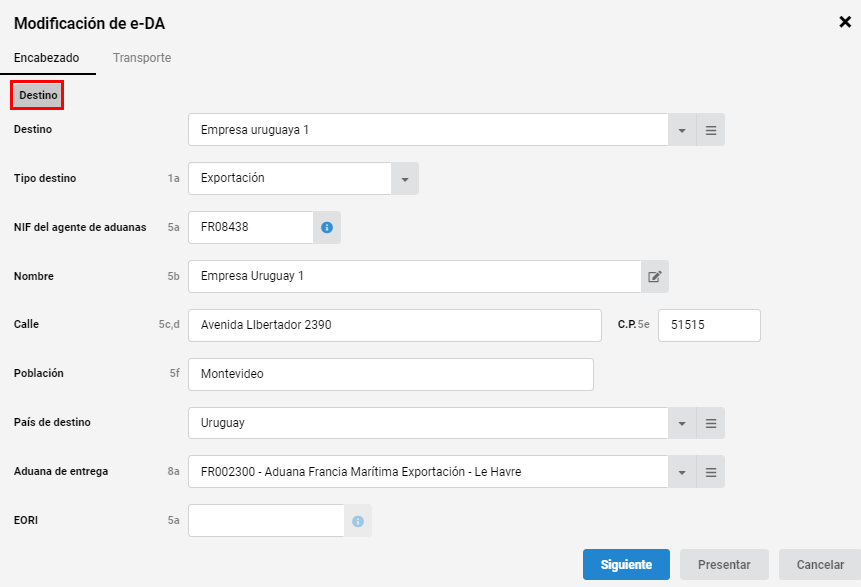Expand the Aduana de entrega dropdown arrow
This screenshot has width=861, height=587.
682,472
